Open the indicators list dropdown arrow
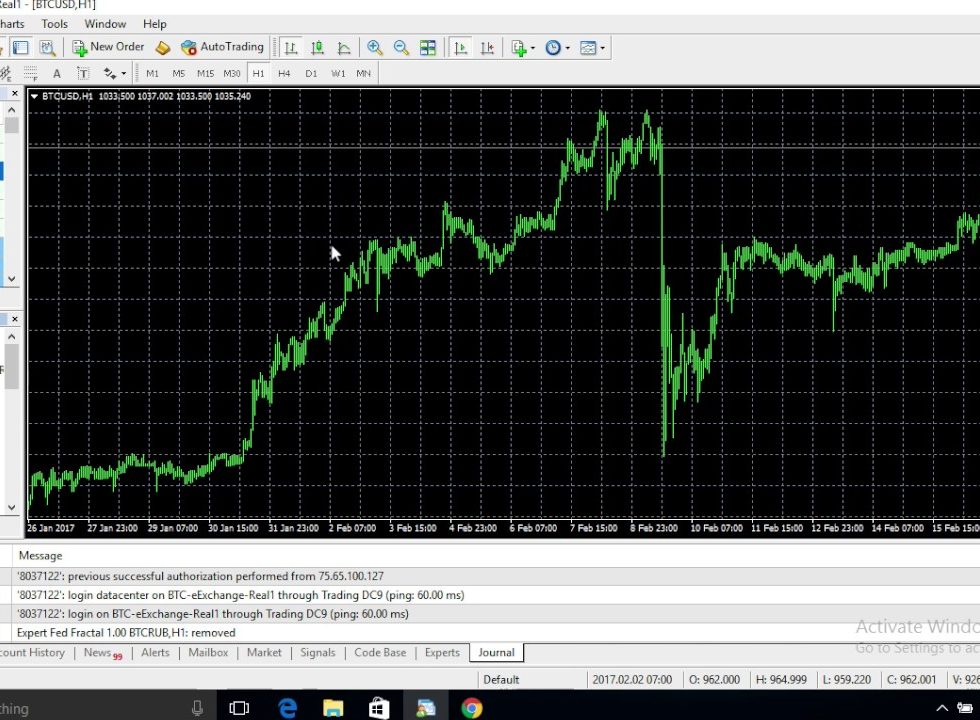This screenshot has height=720, width=980. click(x=532, y=48)
